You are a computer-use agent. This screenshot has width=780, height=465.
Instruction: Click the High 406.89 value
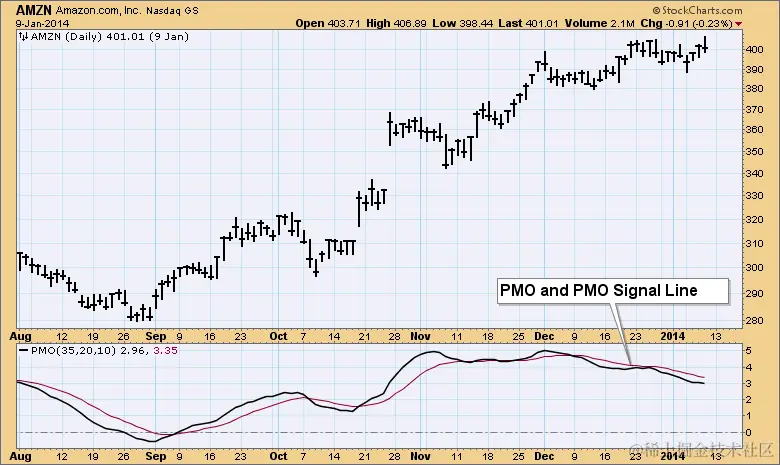click(396, 23)
